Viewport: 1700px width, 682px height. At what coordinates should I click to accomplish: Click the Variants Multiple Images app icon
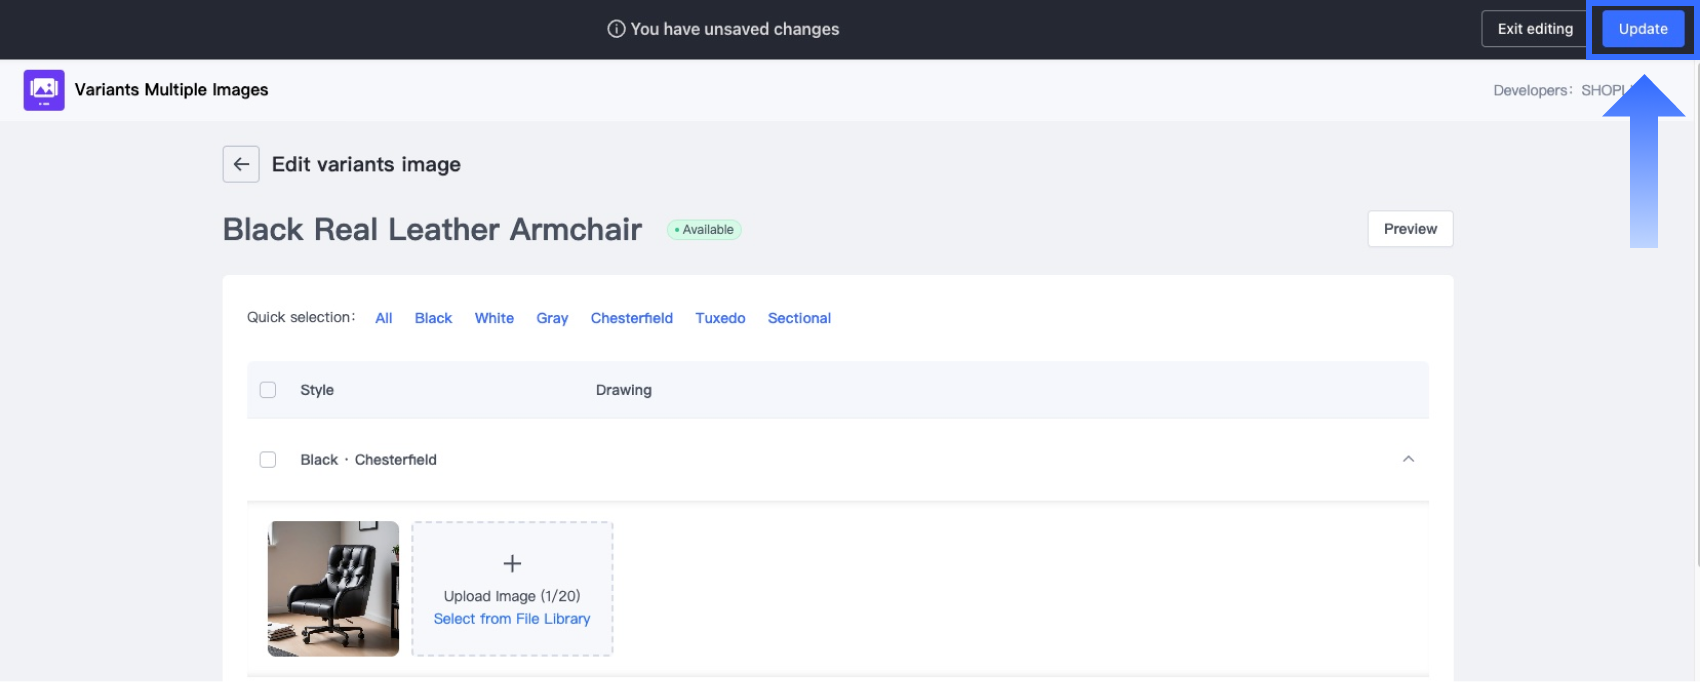coord(44,90)
